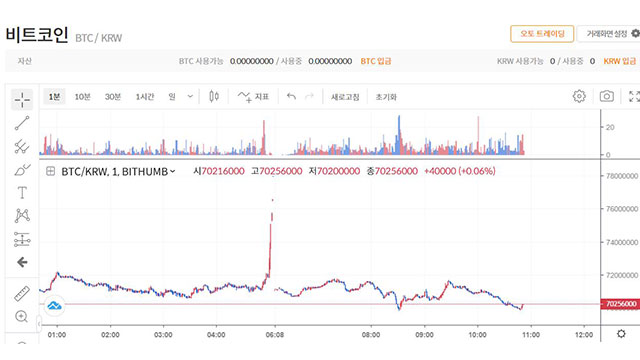Open the pattern drawing tool
This screenshot has height=360, width=640.
(22, 216)
